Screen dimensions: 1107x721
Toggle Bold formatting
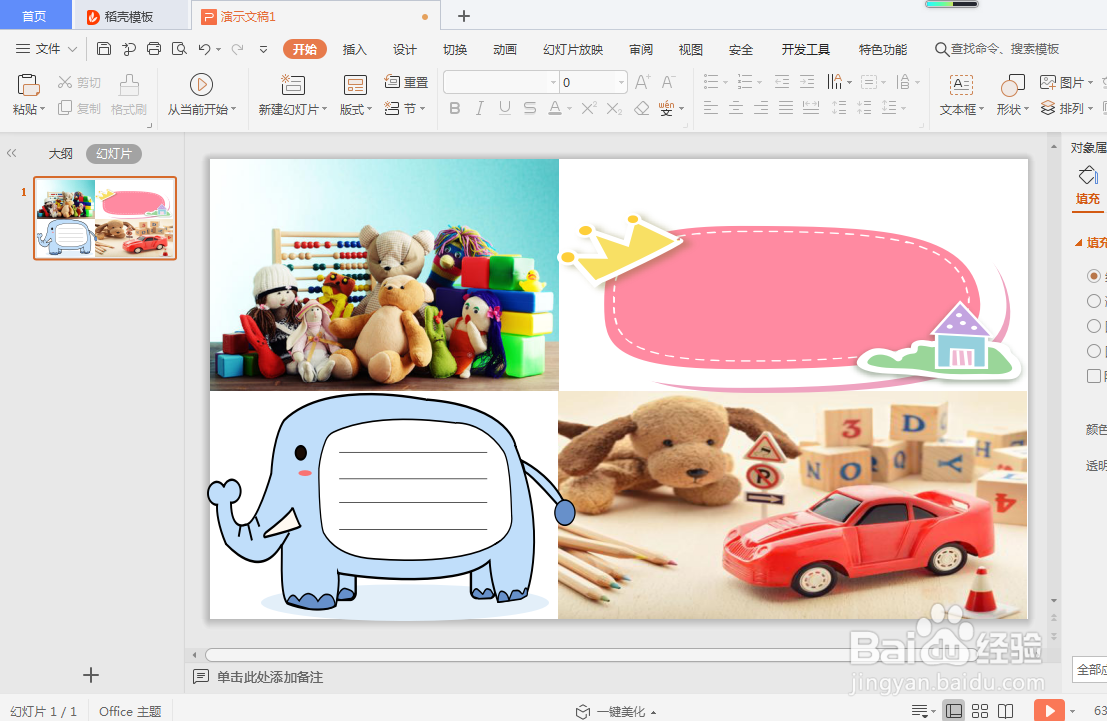[x=455, y=108]
